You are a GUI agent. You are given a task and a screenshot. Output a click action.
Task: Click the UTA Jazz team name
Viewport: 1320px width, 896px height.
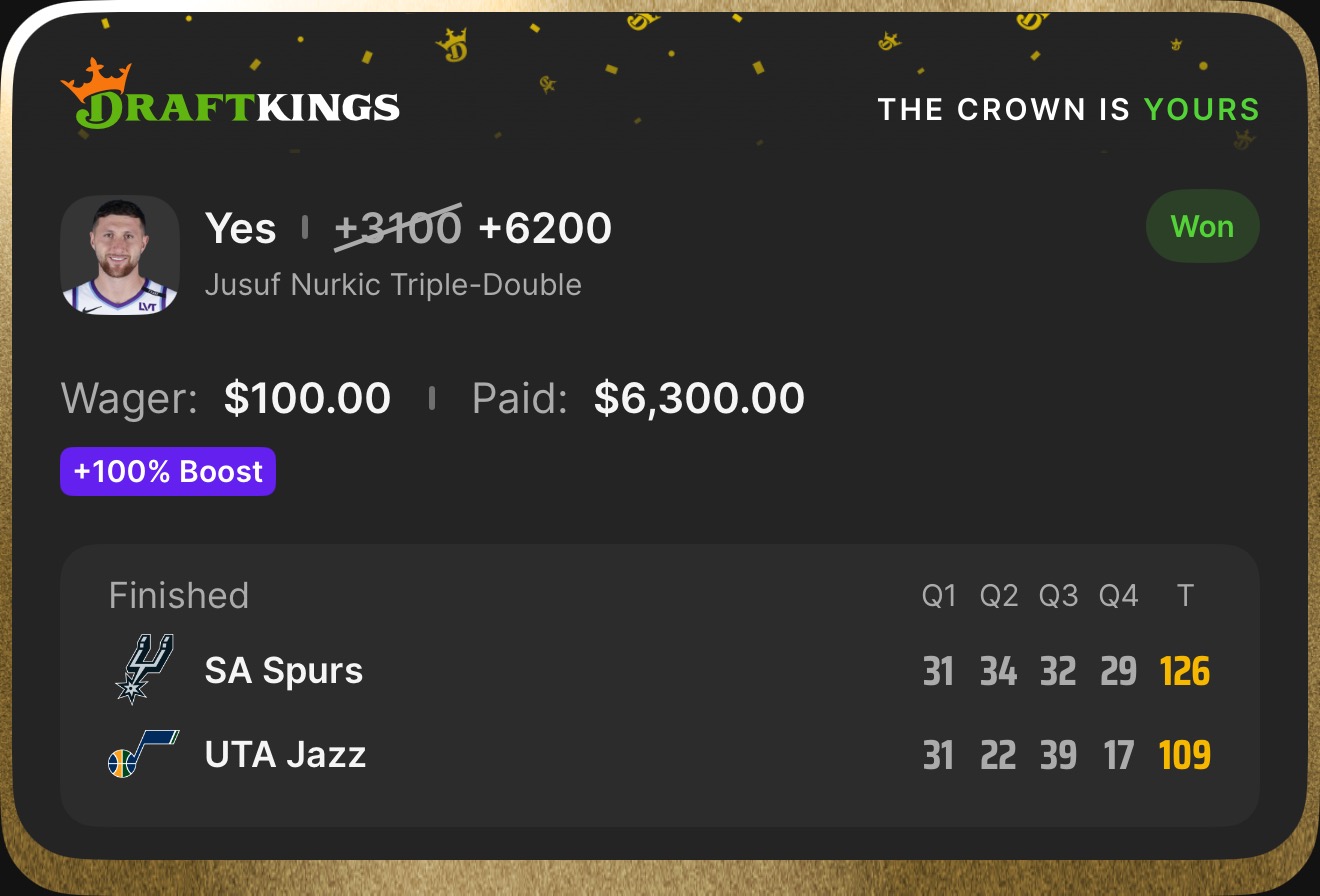click(286, 754)
